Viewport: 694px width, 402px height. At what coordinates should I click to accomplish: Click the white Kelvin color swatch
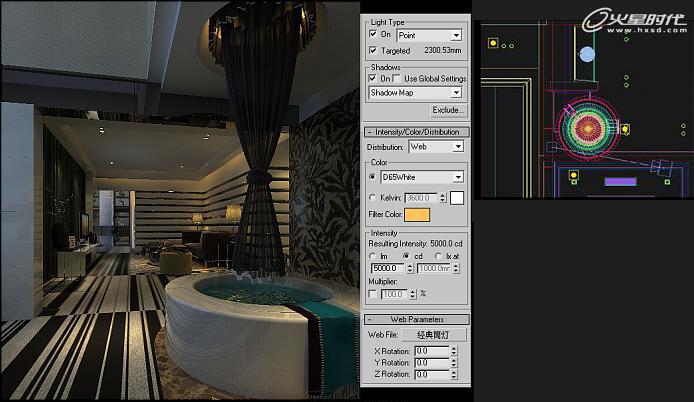(x=457, y=198)
